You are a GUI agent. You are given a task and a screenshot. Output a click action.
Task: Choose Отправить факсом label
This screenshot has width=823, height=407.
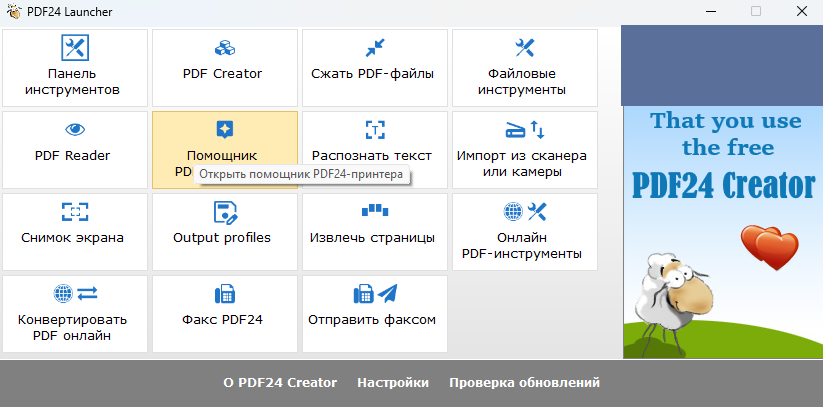tap(372, 319)
